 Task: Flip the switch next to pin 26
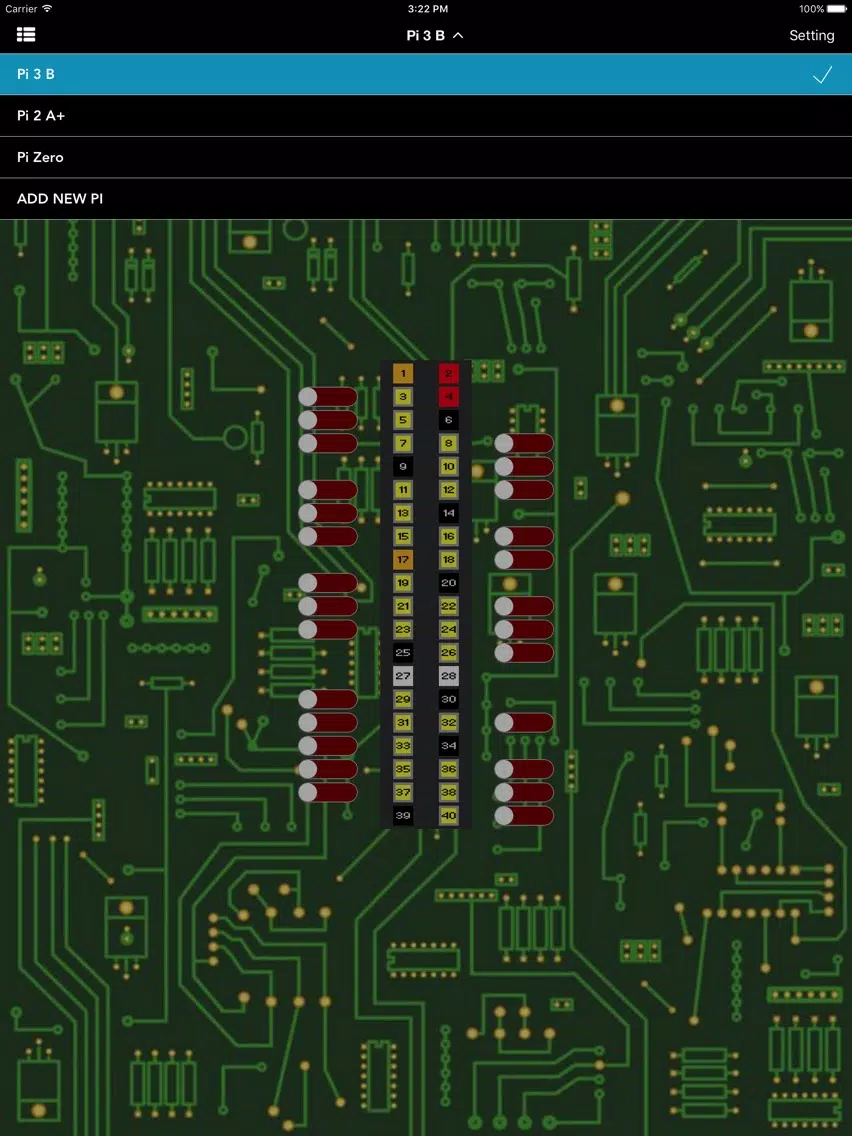[524, 652]
